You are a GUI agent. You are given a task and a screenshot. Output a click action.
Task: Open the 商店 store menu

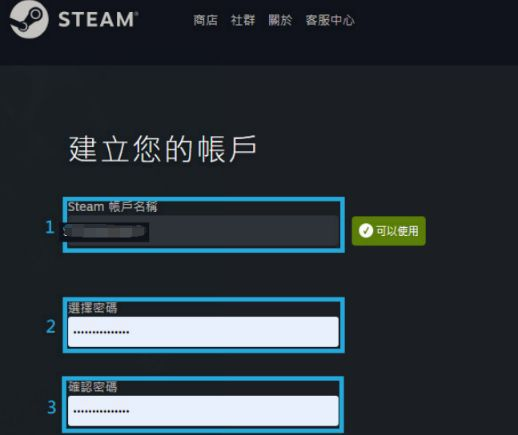pos(205,20)
